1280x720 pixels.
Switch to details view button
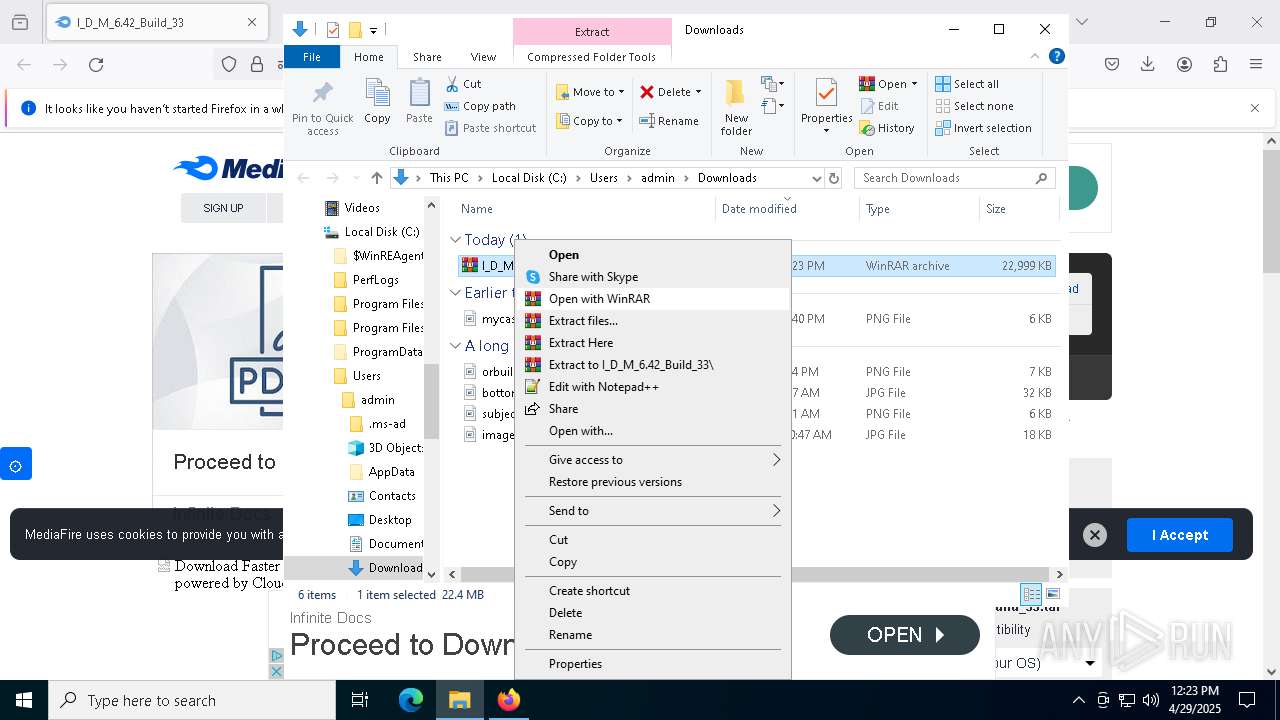point(1031,594)
